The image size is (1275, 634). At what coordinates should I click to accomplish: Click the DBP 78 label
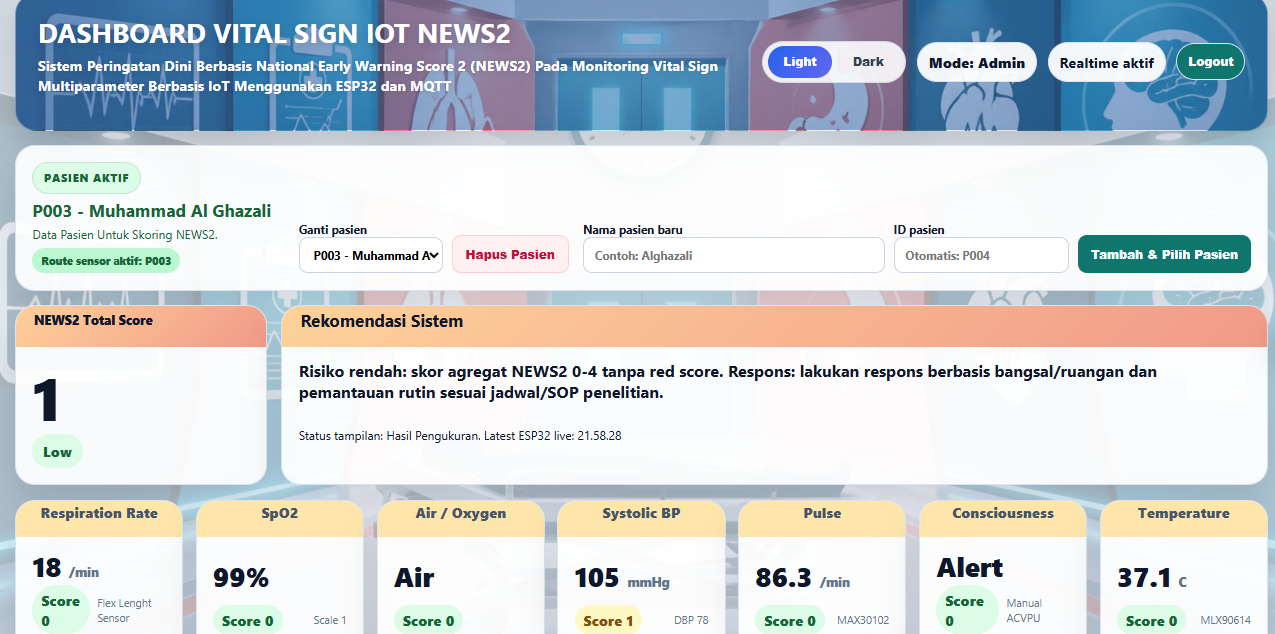point(691,621)
